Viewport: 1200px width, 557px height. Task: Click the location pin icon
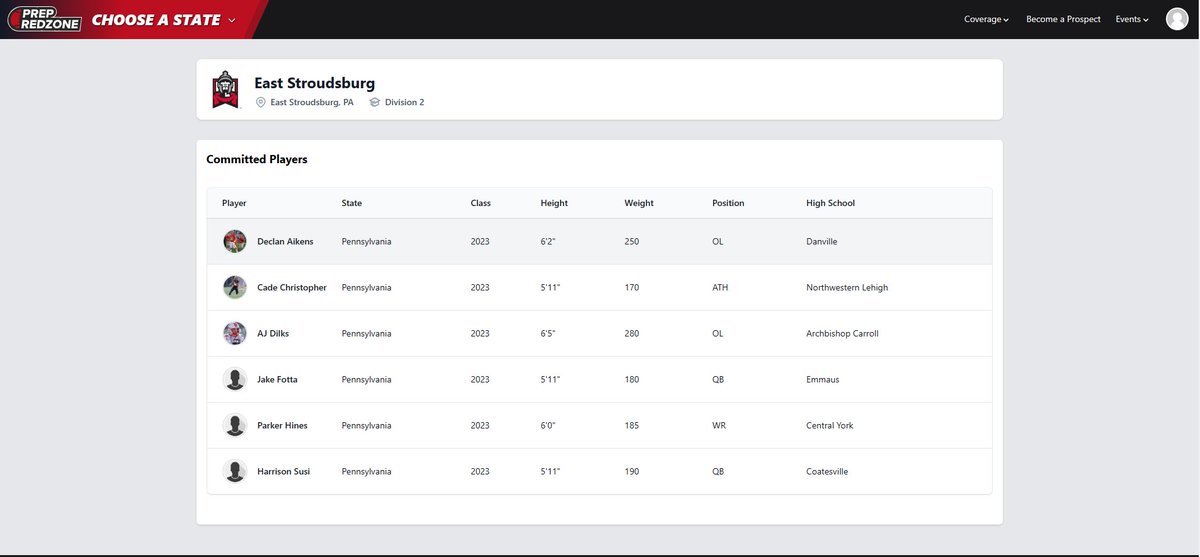click(x=260, y=102)
